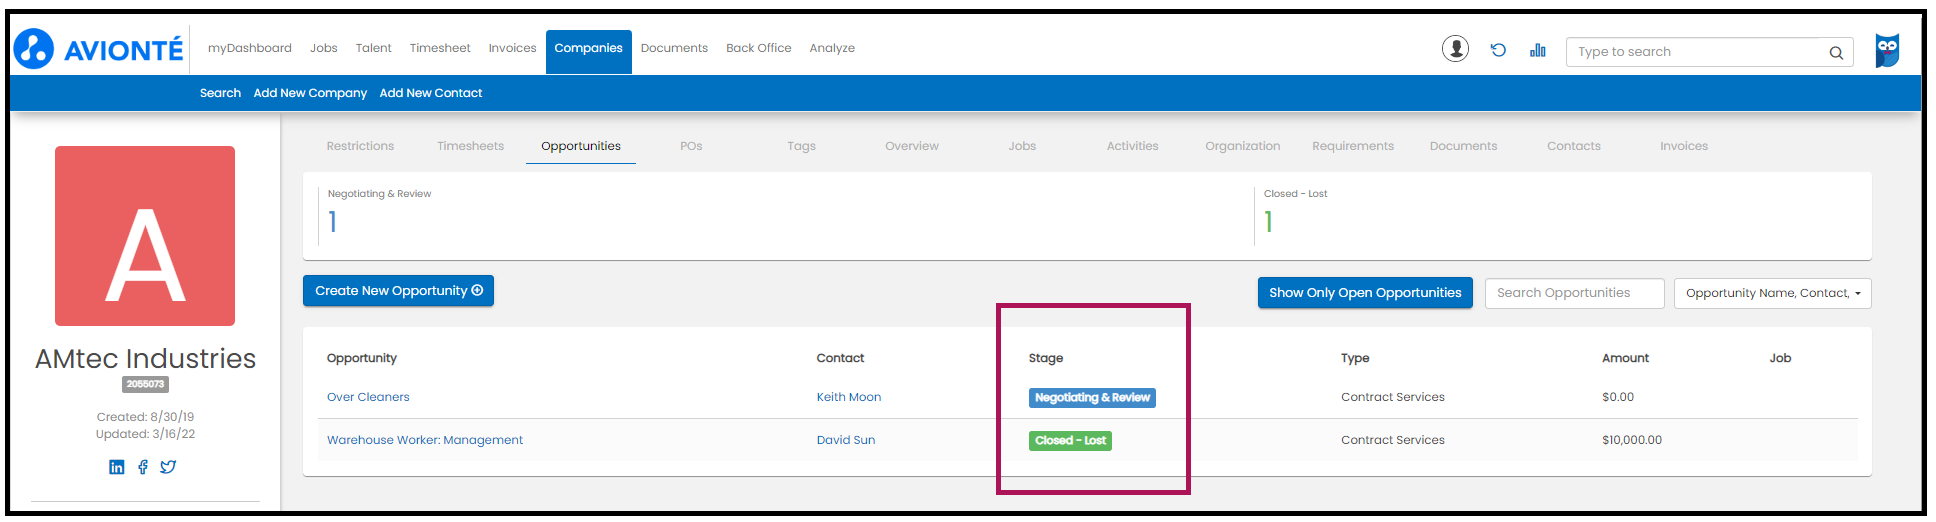Click Create New Opportunity button
Image resolution: width=1936 pixels, height=522 pixels.
point(398,291)
